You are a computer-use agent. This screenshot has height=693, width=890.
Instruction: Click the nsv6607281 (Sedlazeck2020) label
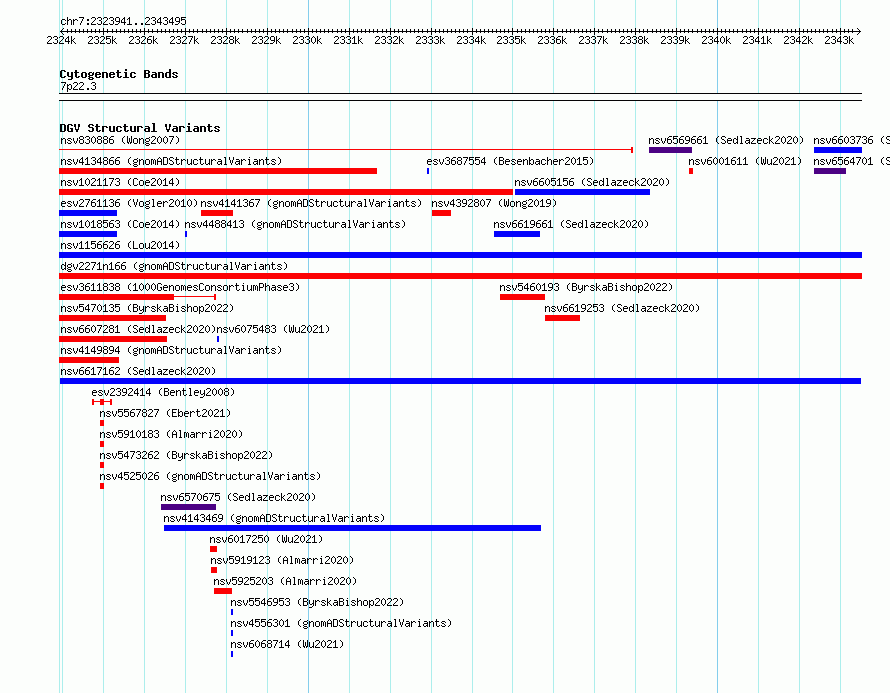point(138,329)
